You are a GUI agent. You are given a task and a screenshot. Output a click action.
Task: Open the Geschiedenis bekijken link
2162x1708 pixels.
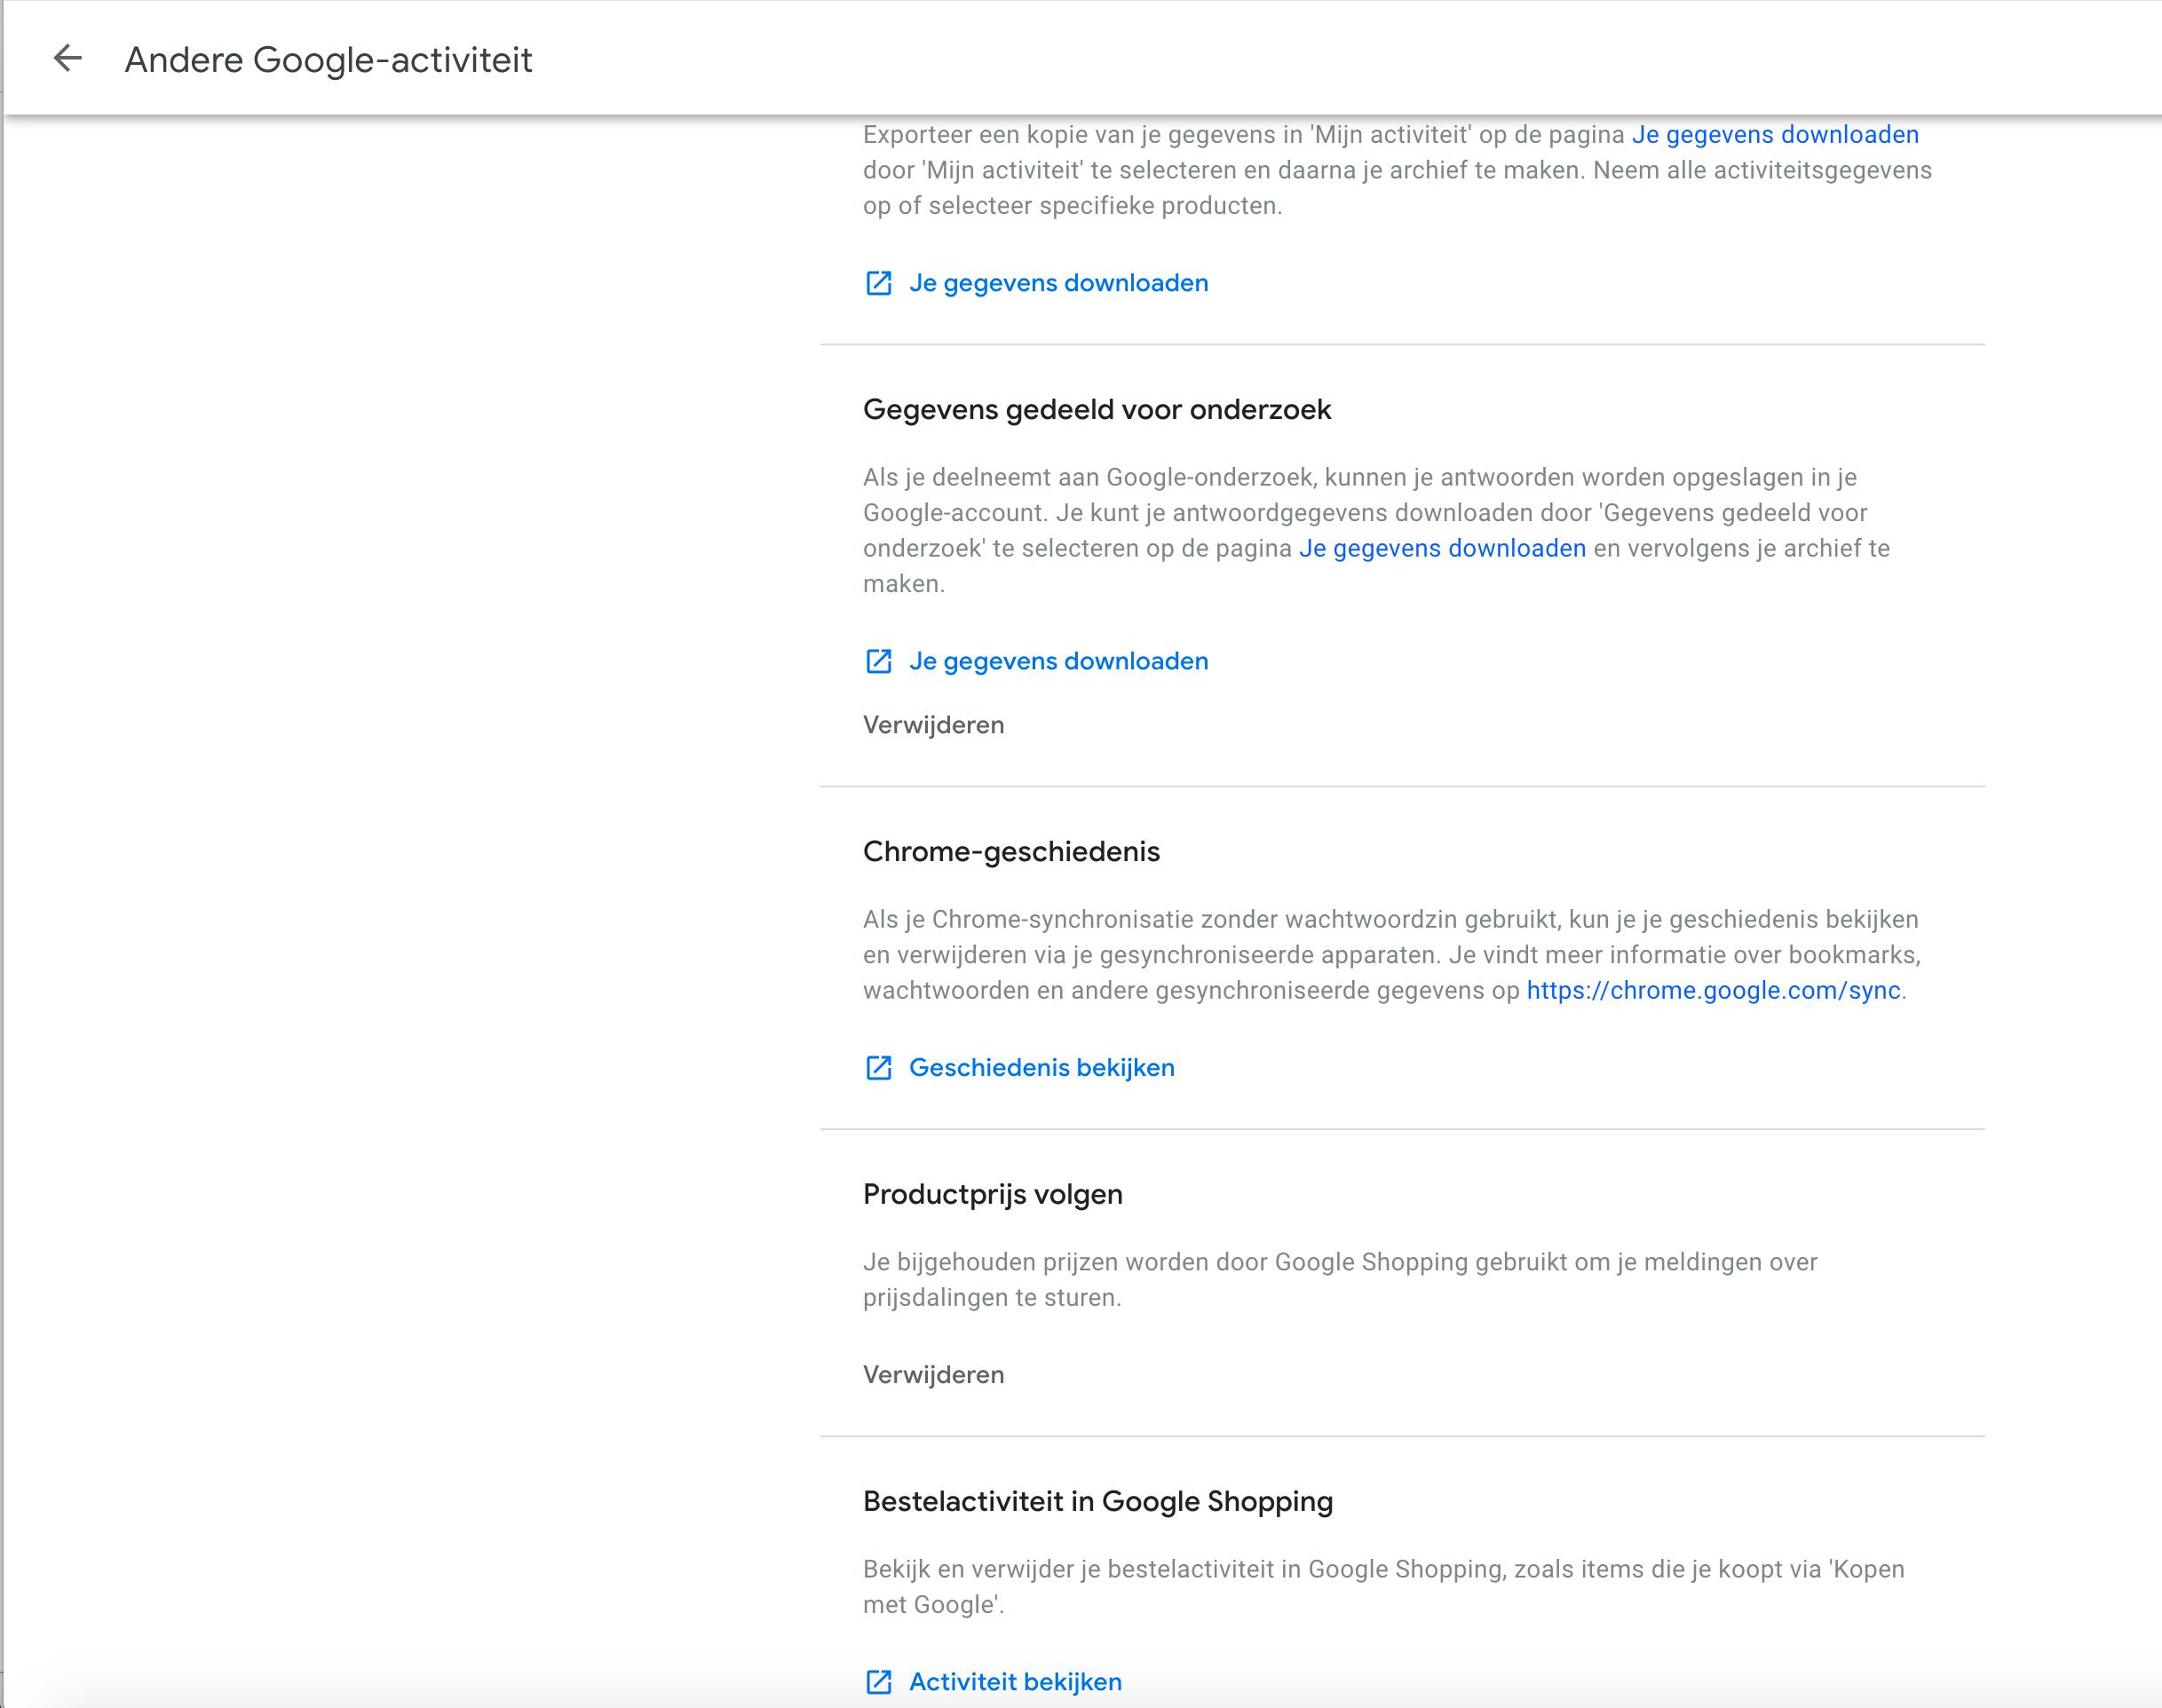coord(1041,1068)
